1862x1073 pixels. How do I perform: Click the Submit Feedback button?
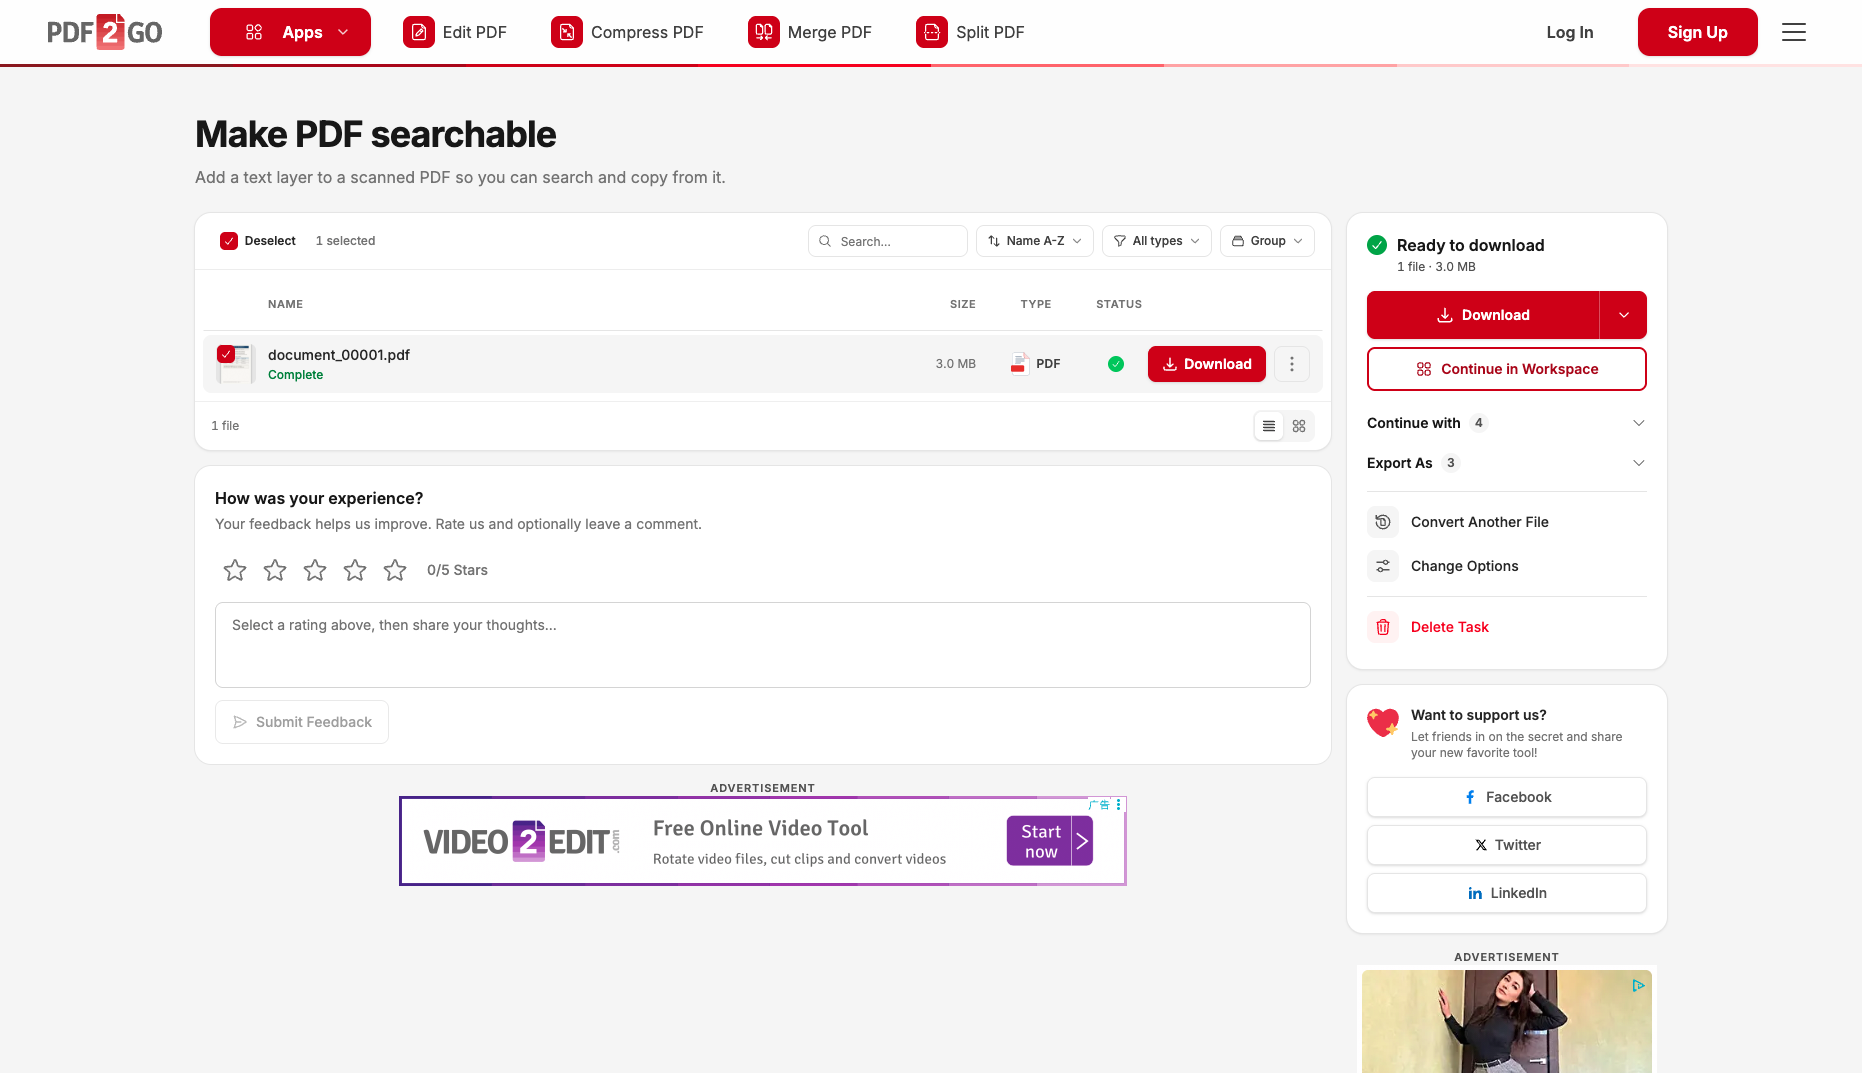pos(302,722)
